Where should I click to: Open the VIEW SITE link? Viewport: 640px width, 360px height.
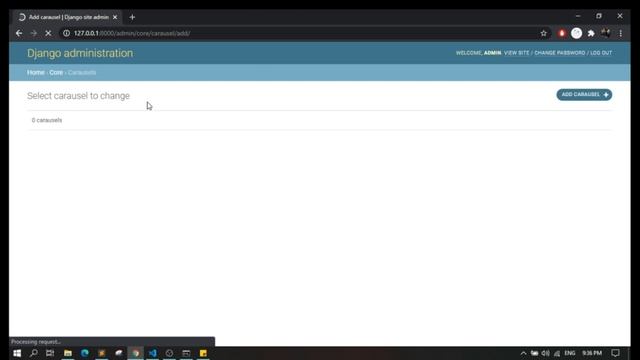pos(516,53)
